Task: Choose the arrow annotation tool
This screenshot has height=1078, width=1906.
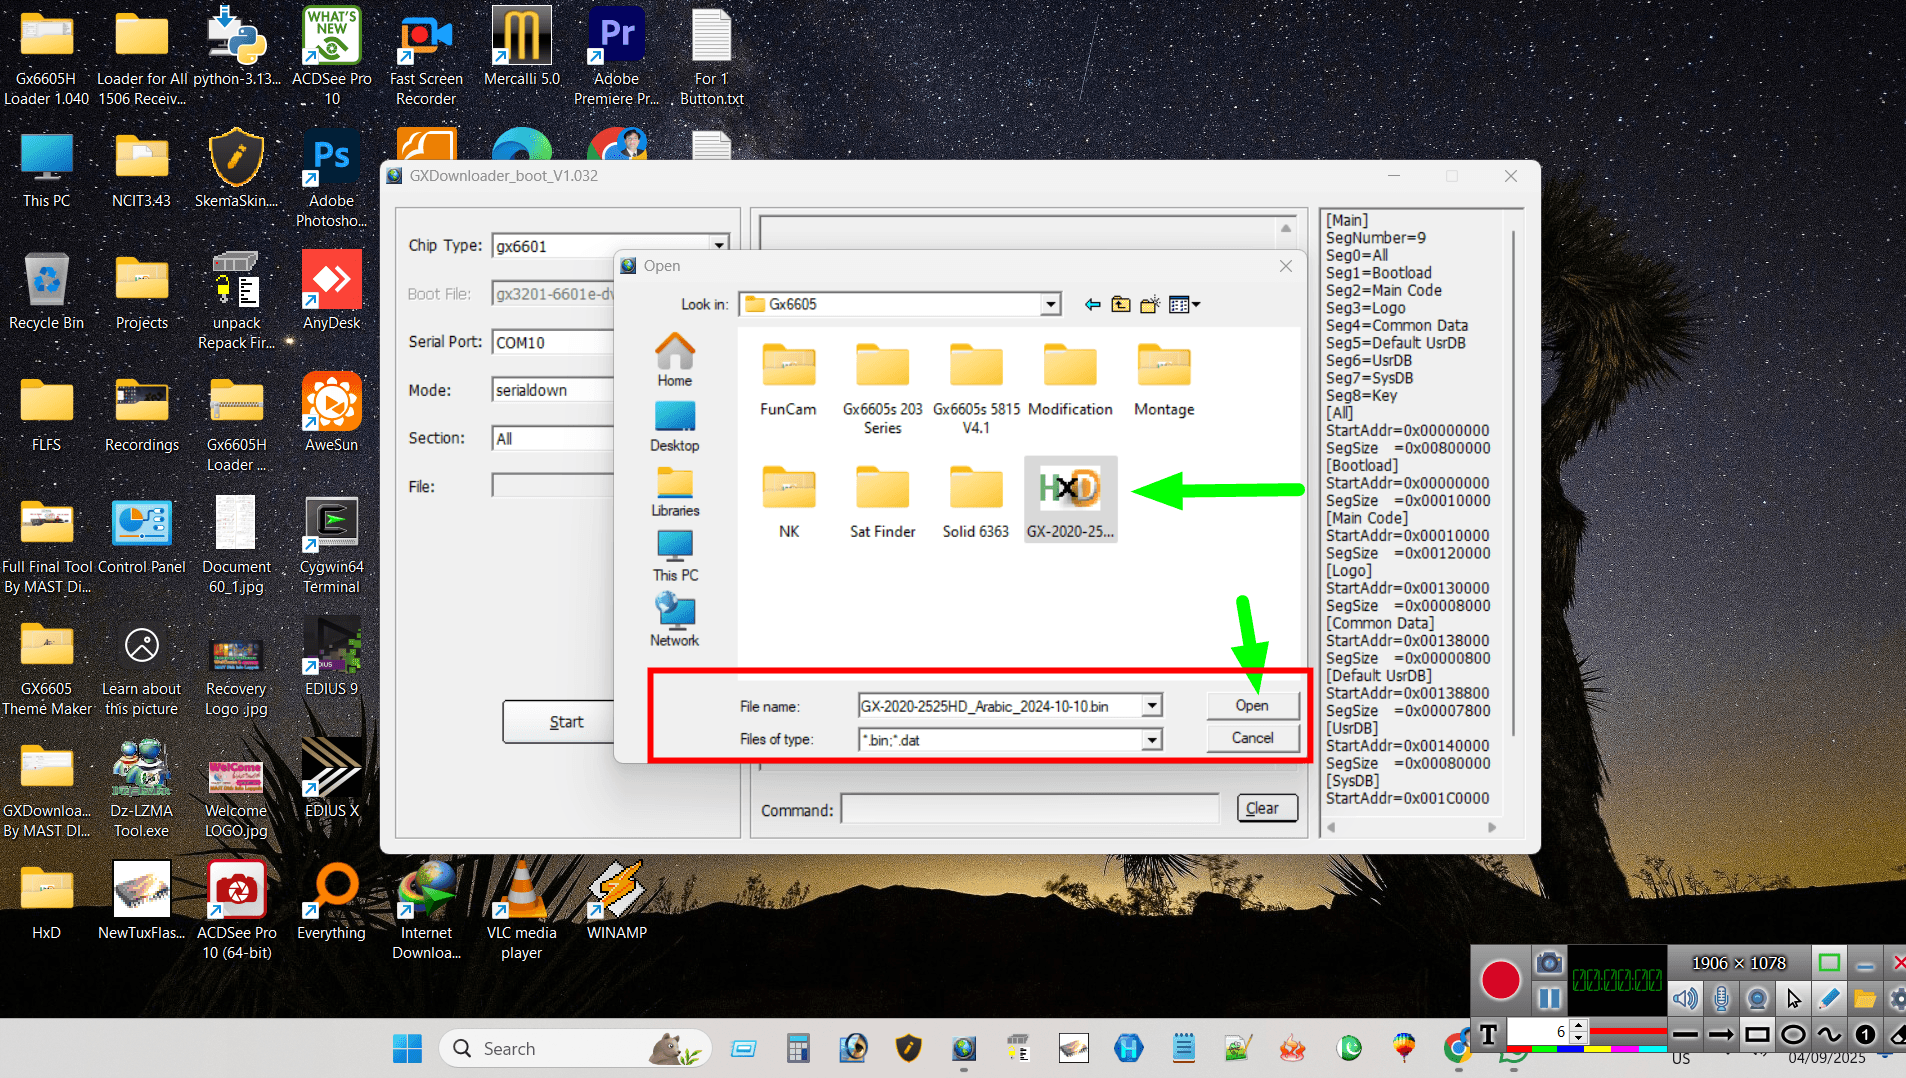Action: pos(1720,1036)
